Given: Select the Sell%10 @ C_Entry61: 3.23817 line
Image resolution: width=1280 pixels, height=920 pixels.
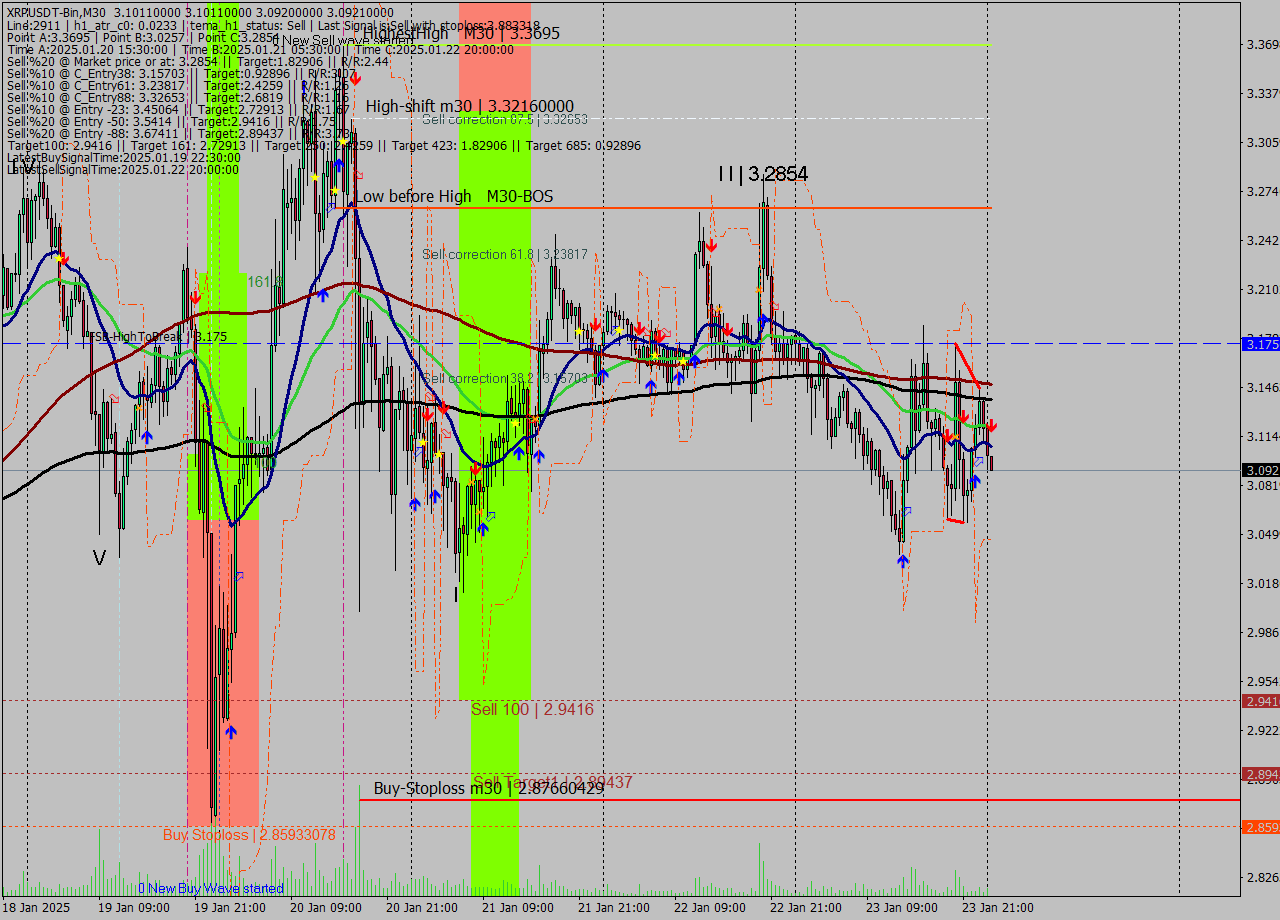Looking at the screenshot, I should click(176, 85).
